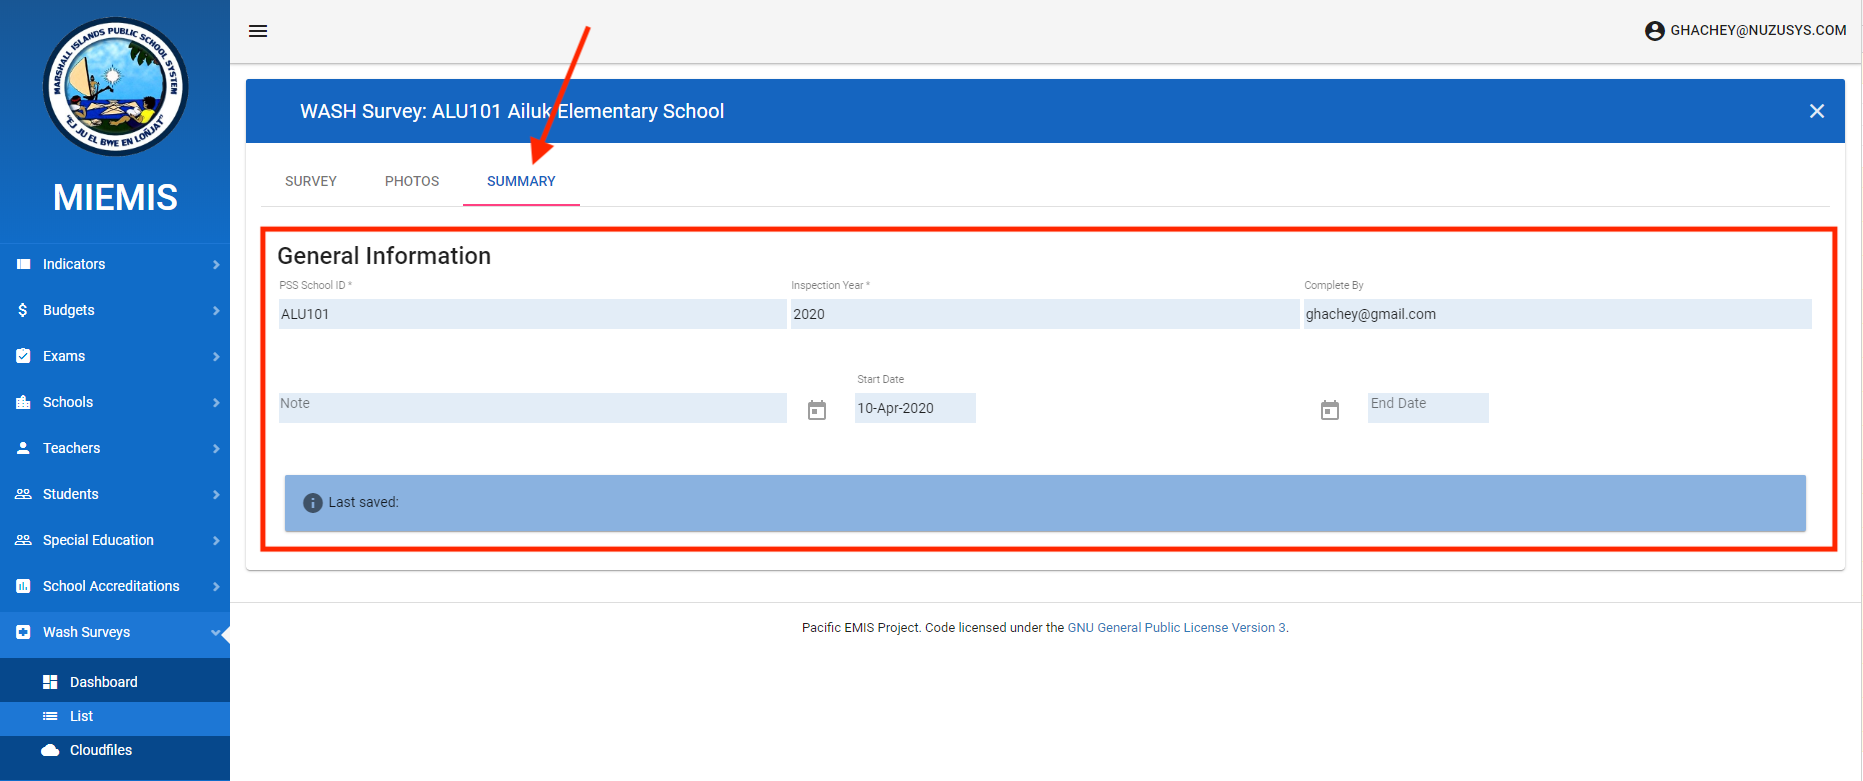Click the Dashboard grid icon

[x=50, y=682]
